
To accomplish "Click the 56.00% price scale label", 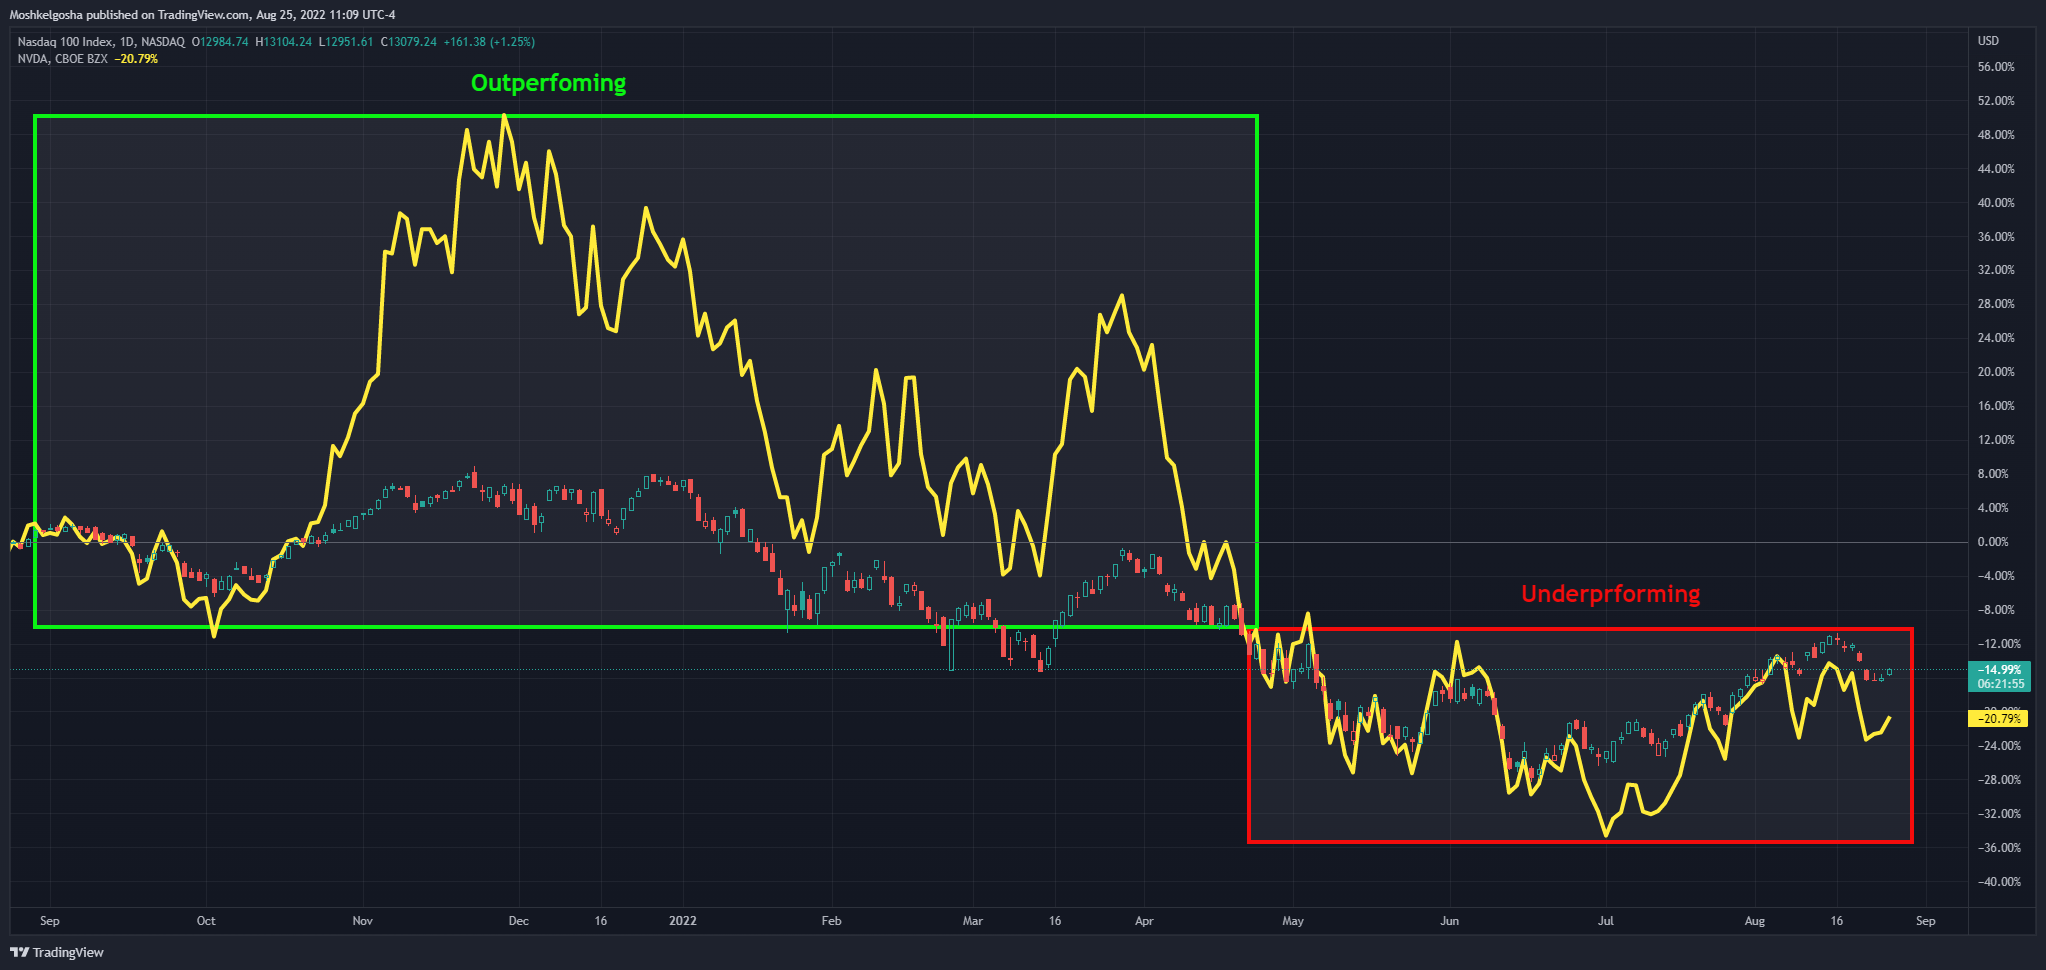I will (x=1996, y=67).
